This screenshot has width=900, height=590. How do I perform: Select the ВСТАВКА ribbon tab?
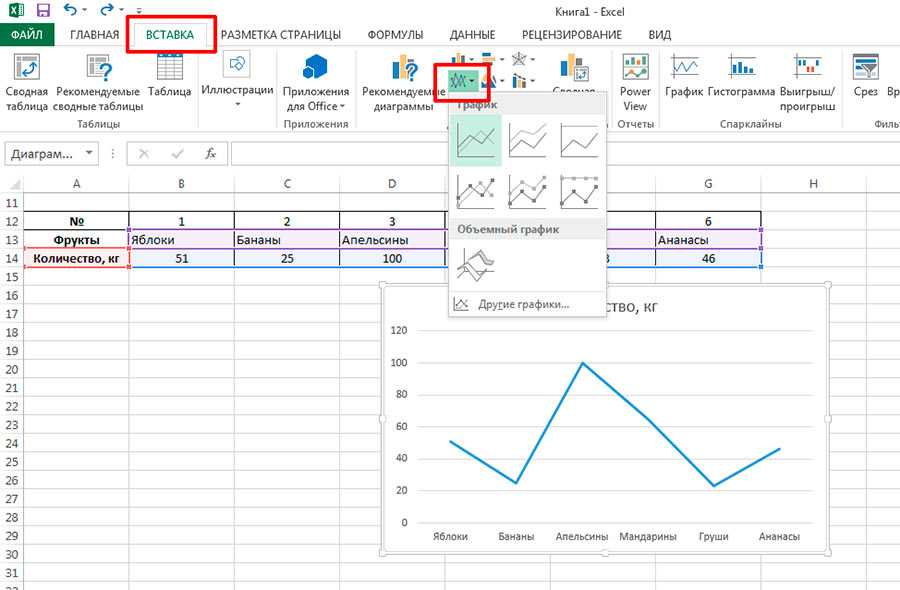(x=170, y=34)
